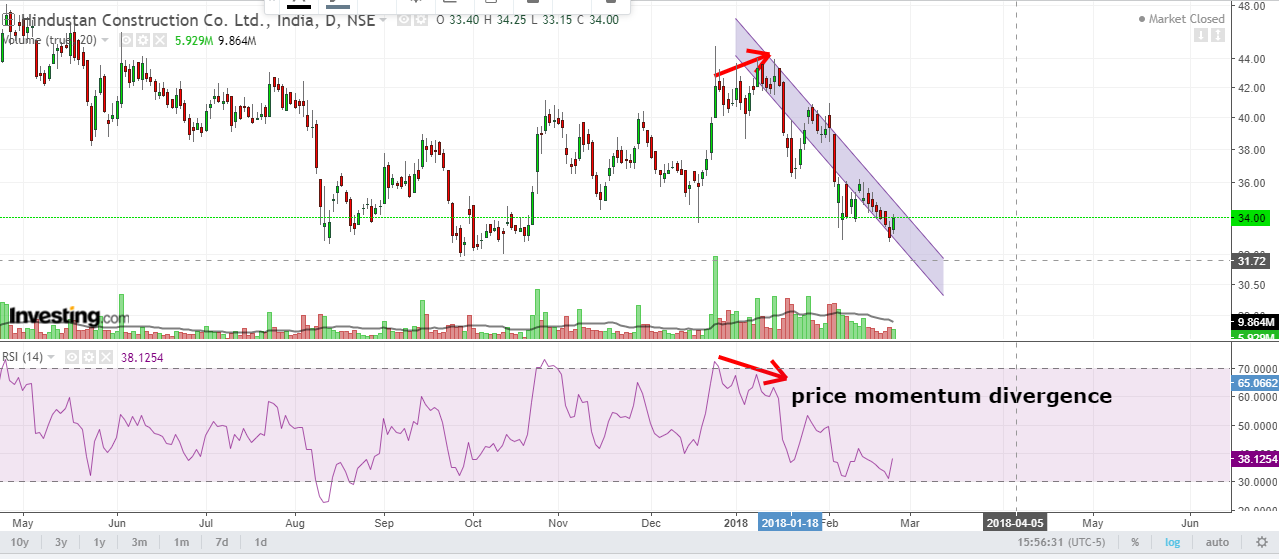This screenshot has width=1279, height=559.
Task: Click the auto scale button
Action: pyautogui.click(x=1217, y=542)
